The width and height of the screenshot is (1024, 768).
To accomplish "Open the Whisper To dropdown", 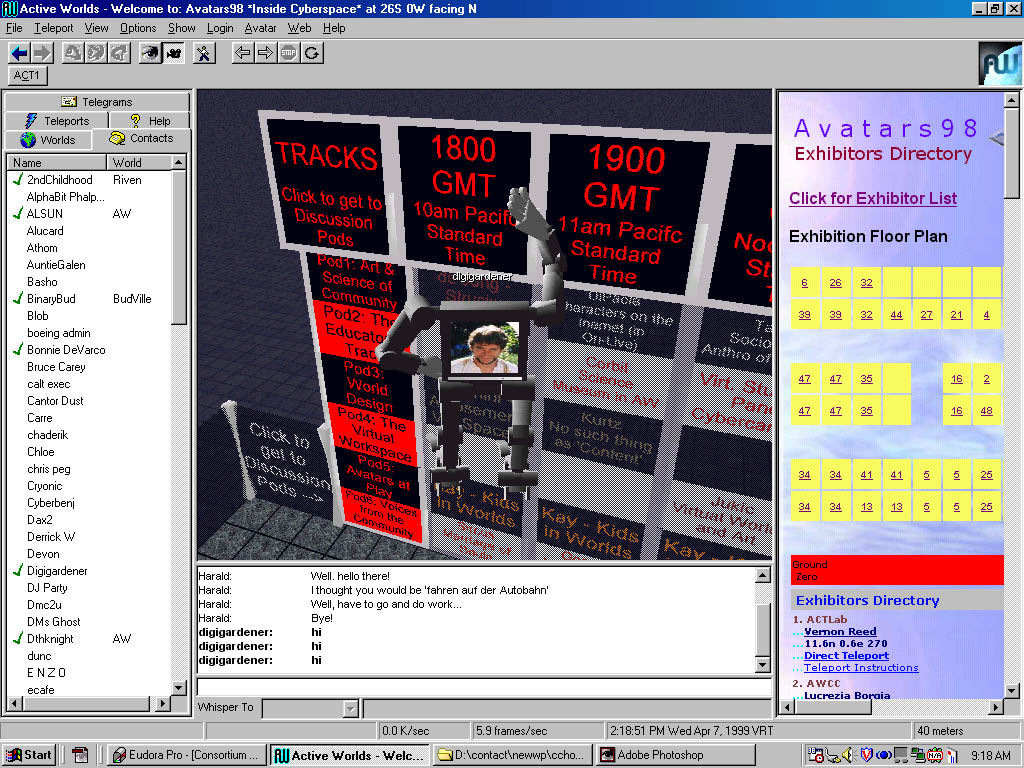I will pos(351,708).
